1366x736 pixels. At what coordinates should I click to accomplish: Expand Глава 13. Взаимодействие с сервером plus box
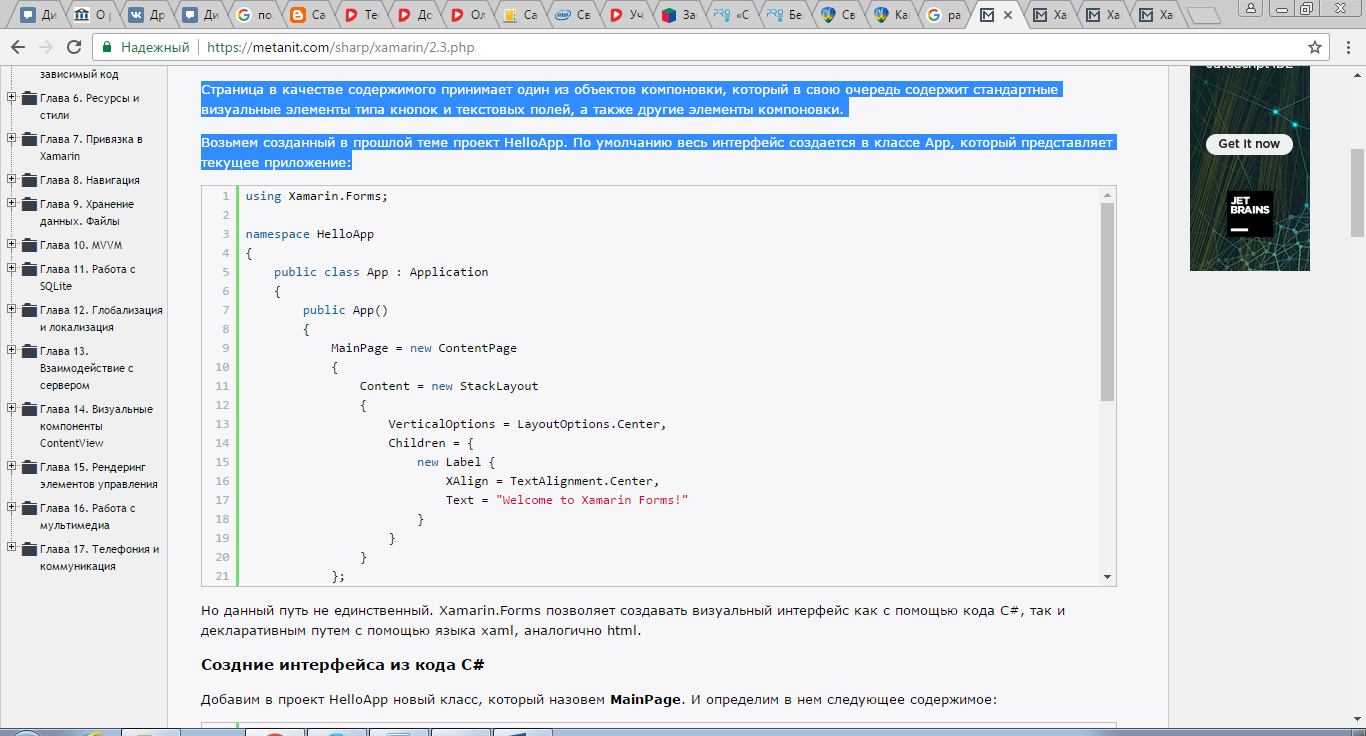tap(11, 351)
